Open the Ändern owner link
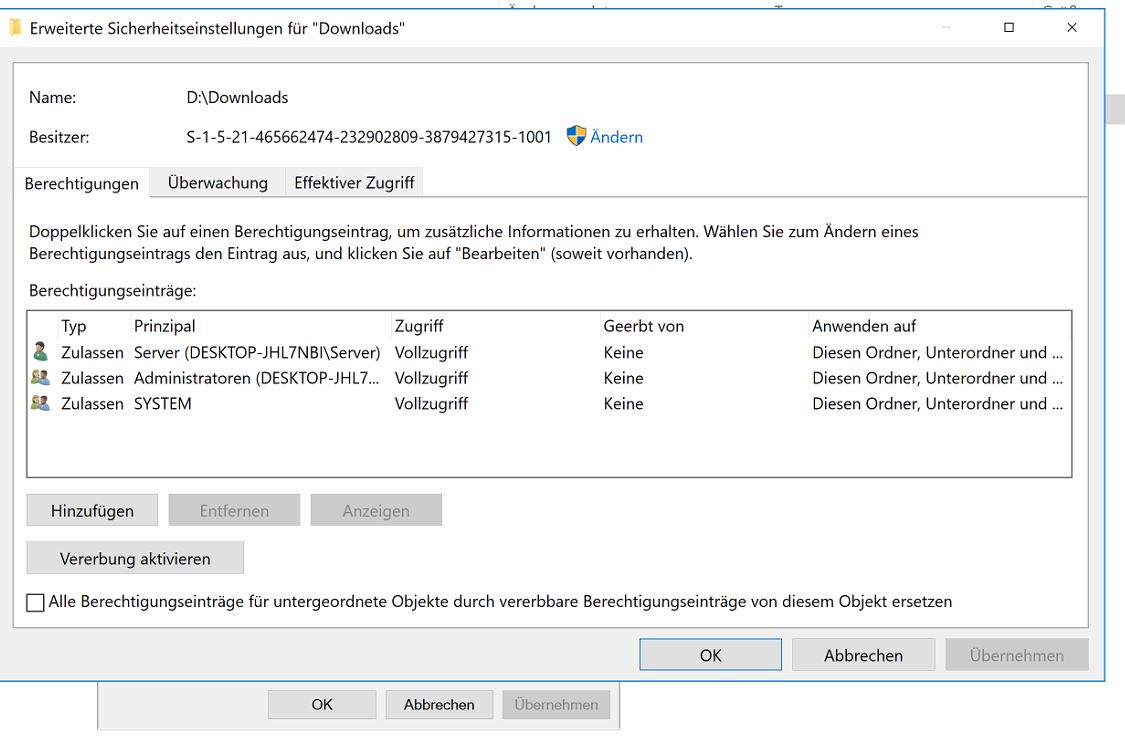The height and width of the screenshot is (738, 1125). 616,137
